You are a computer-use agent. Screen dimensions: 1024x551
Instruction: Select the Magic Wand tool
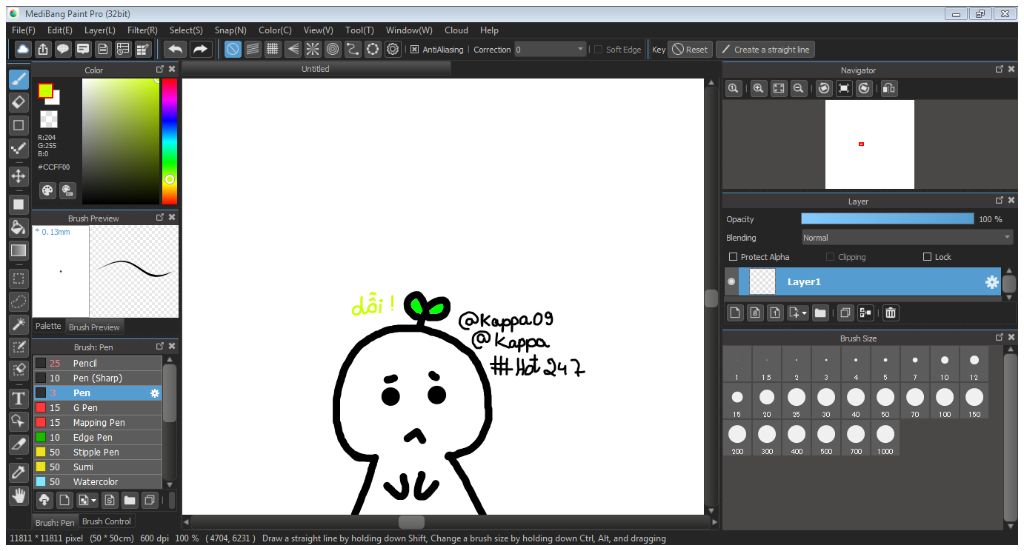(18, 324)
